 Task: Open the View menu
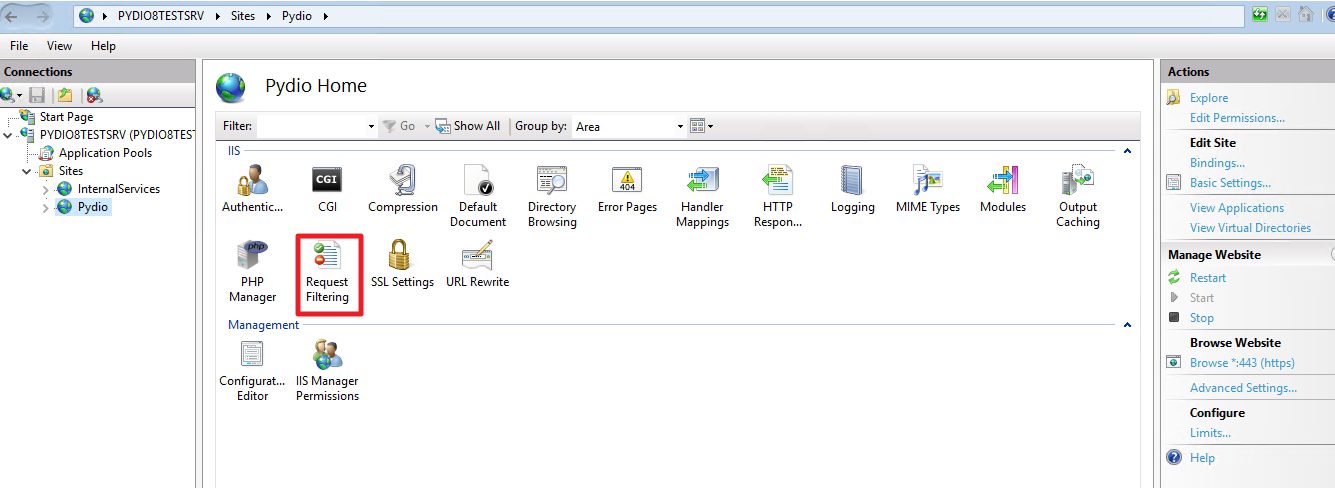coord(59,46)
